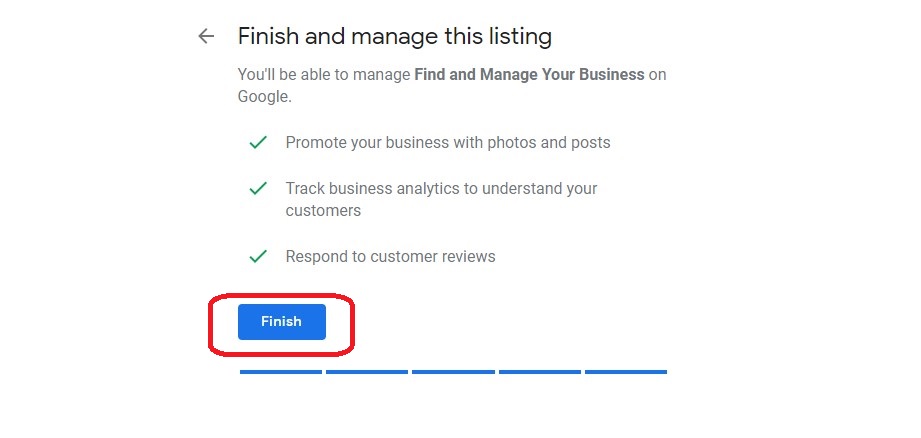This screenshot has height=438, width=921.
Task: Select the fourth blue progress step segment
Action: coord(540,372)
